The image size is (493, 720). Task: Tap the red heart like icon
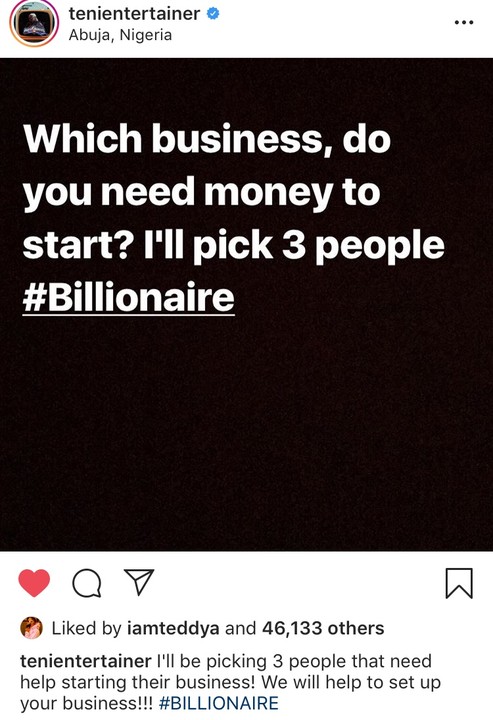point(34,583)
